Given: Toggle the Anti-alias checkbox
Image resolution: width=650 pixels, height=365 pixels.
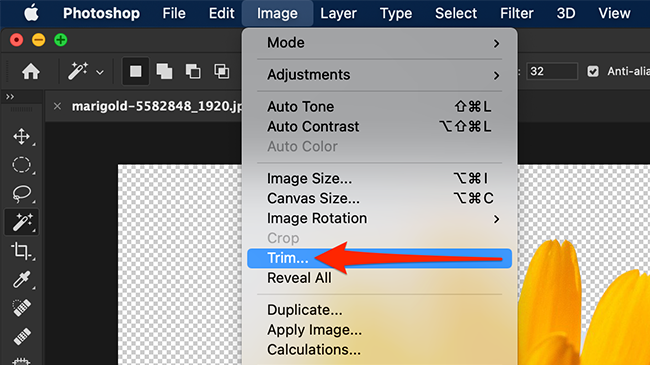Looking at the screenshot, I should click(593, 71).
